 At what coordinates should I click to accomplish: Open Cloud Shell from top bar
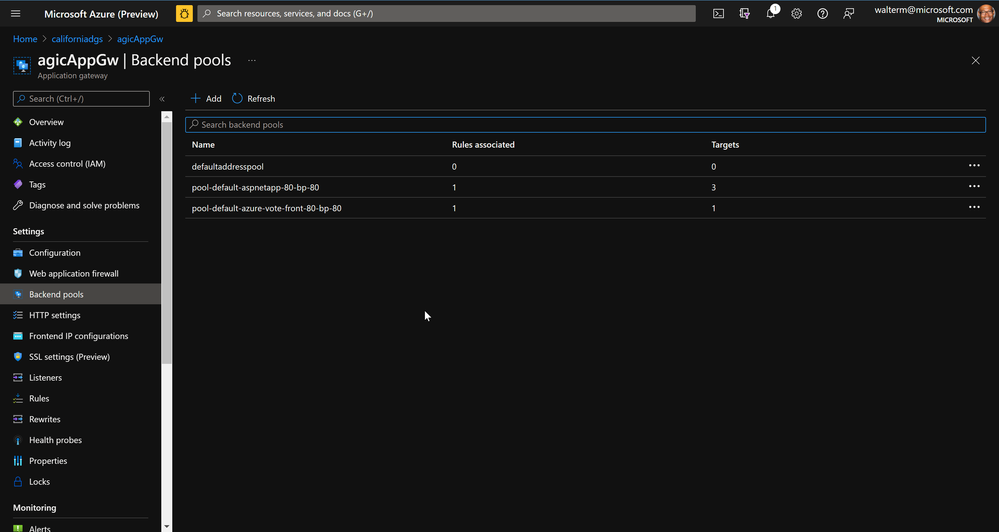click(x=718, y=13)
